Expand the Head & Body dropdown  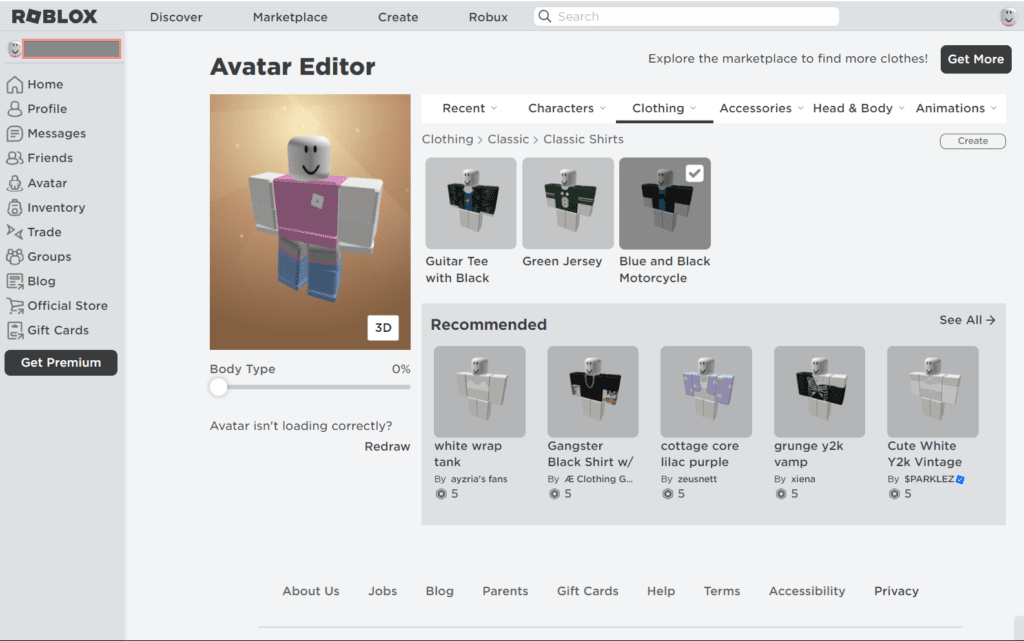pos(859,108)
